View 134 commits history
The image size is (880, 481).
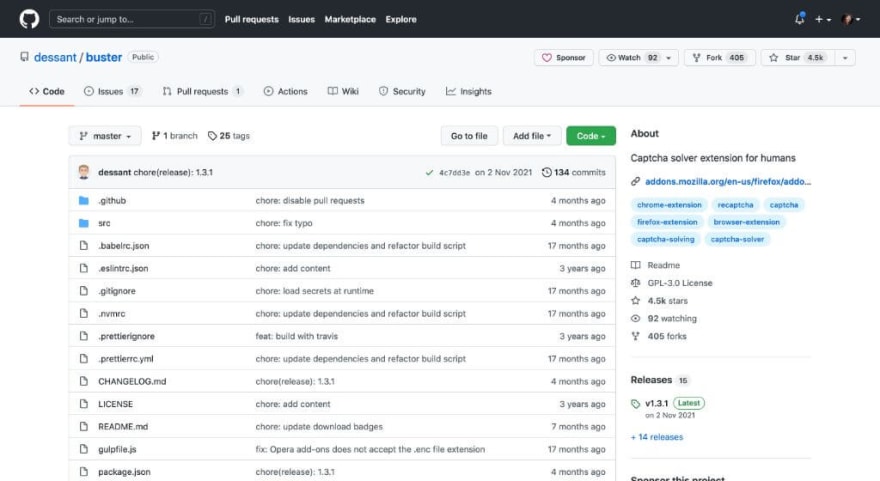(x=574, y=172)
